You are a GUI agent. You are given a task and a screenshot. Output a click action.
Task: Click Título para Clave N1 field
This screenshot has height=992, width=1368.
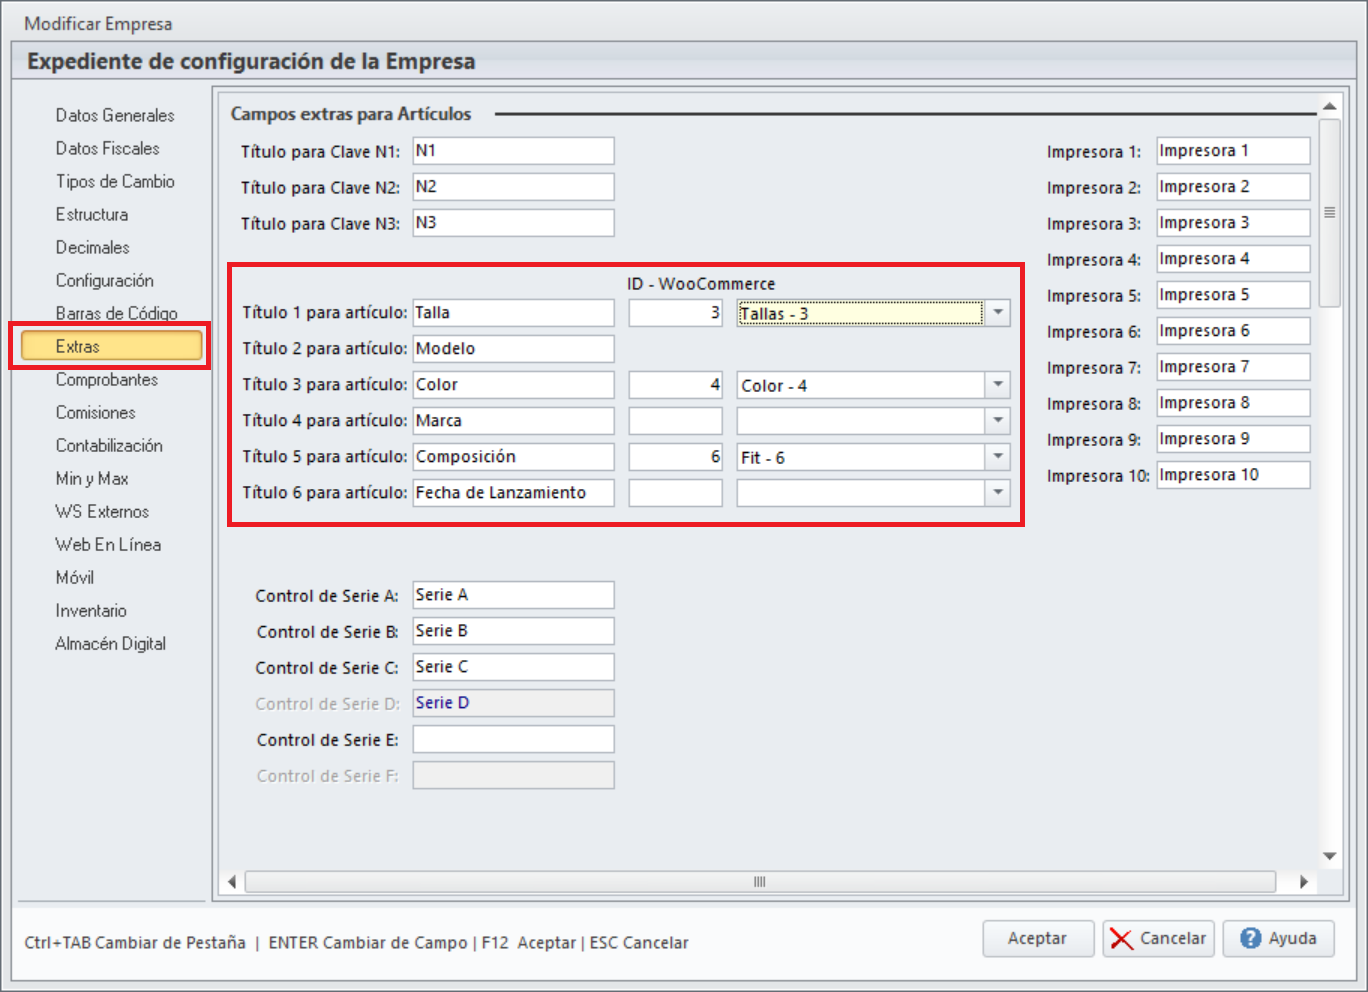point(513,151)
